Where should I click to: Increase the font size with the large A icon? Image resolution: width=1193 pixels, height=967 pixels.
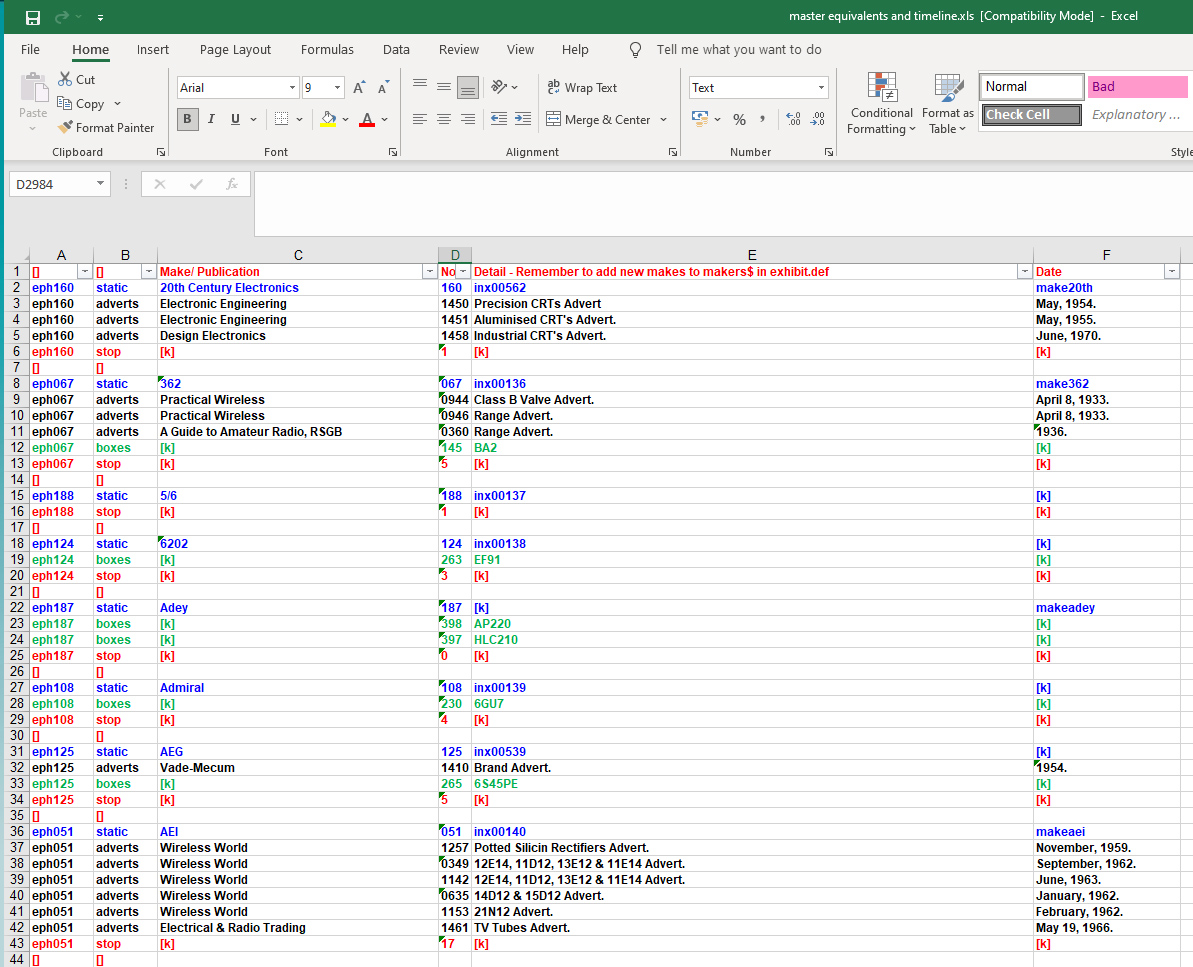[x=358, y=87]
